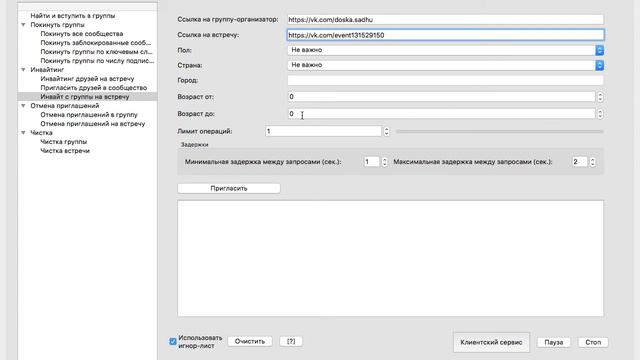Click the Очистить button

tap(250, 341)
